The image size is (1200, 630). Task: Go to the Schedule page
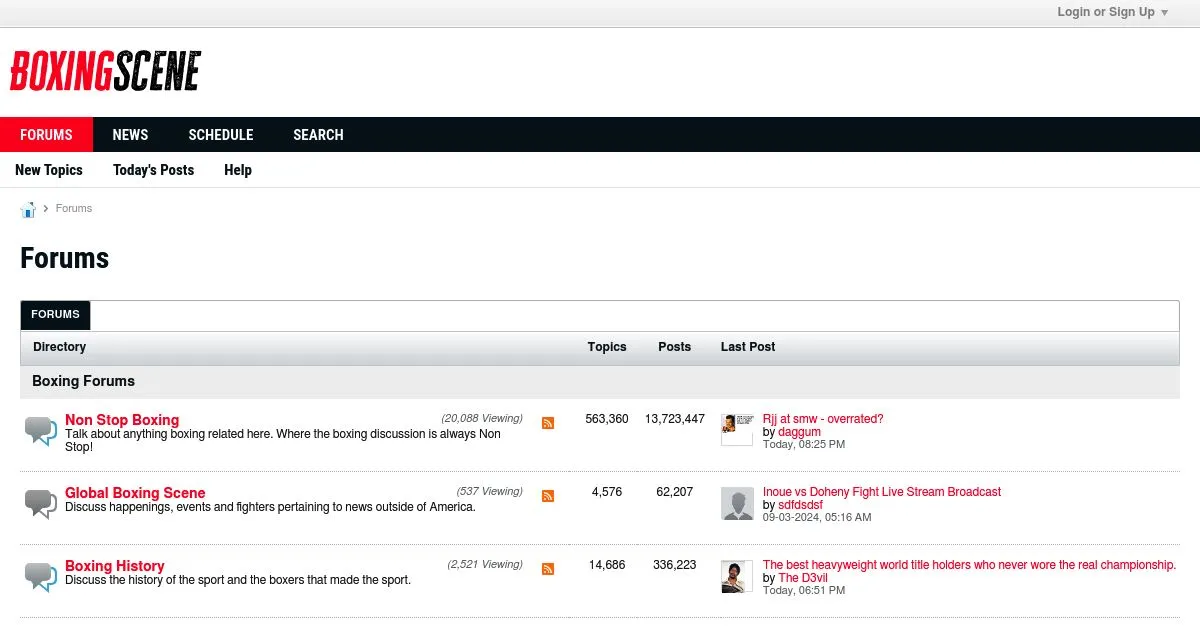click(x=220, y=135)
